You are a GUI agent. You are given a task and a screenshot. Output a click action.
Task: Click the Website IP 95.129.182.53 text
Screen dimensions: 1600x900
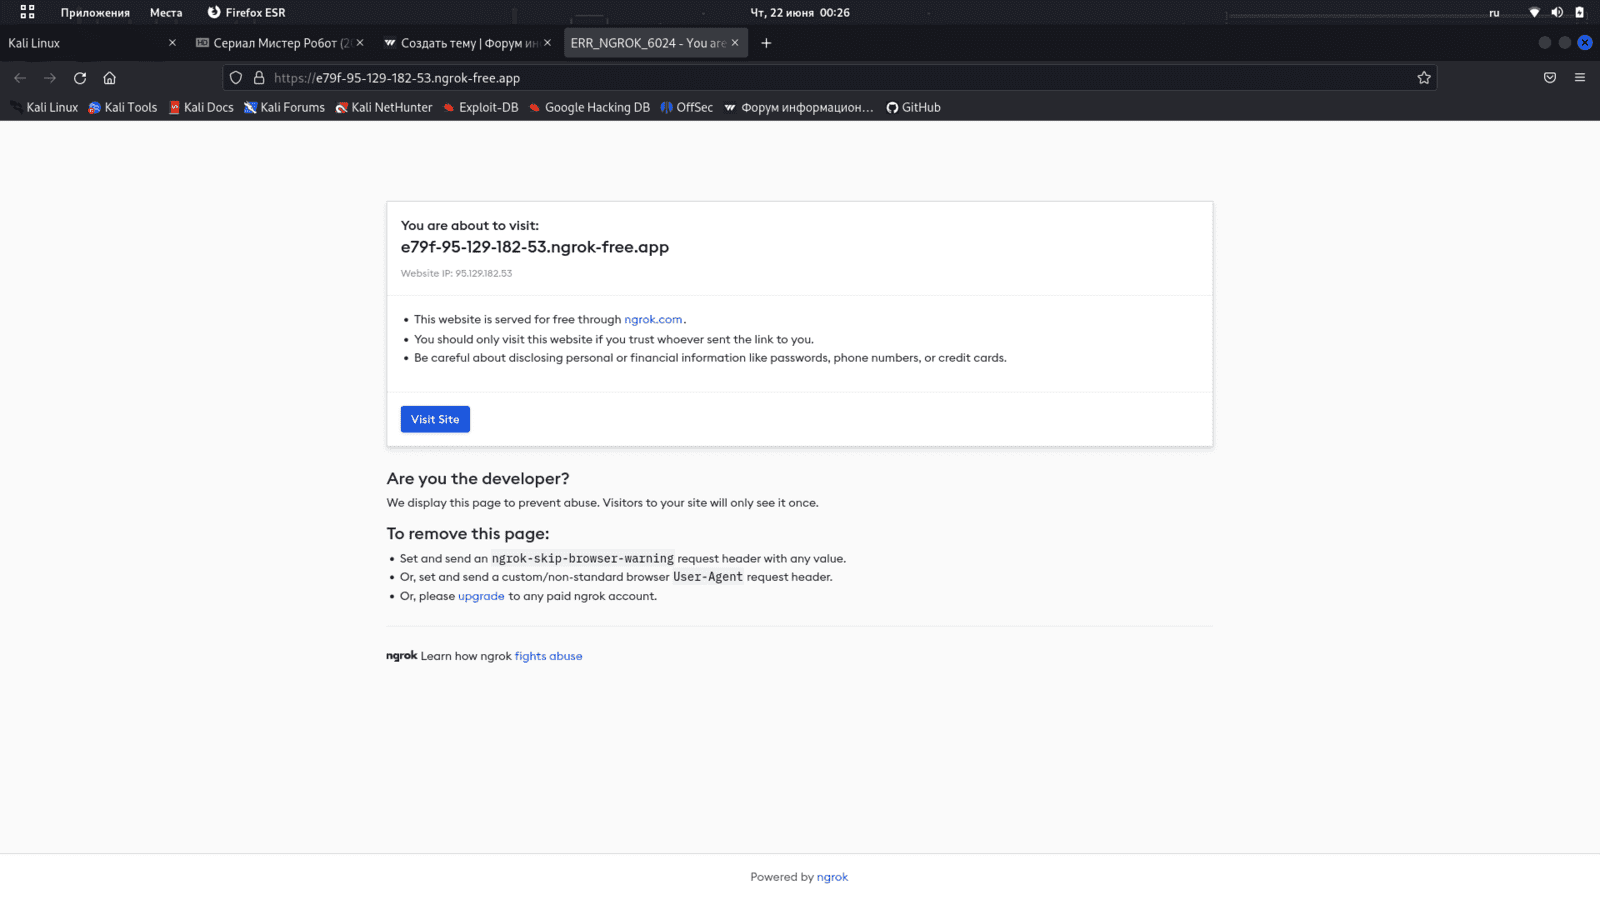pos(456,273)
